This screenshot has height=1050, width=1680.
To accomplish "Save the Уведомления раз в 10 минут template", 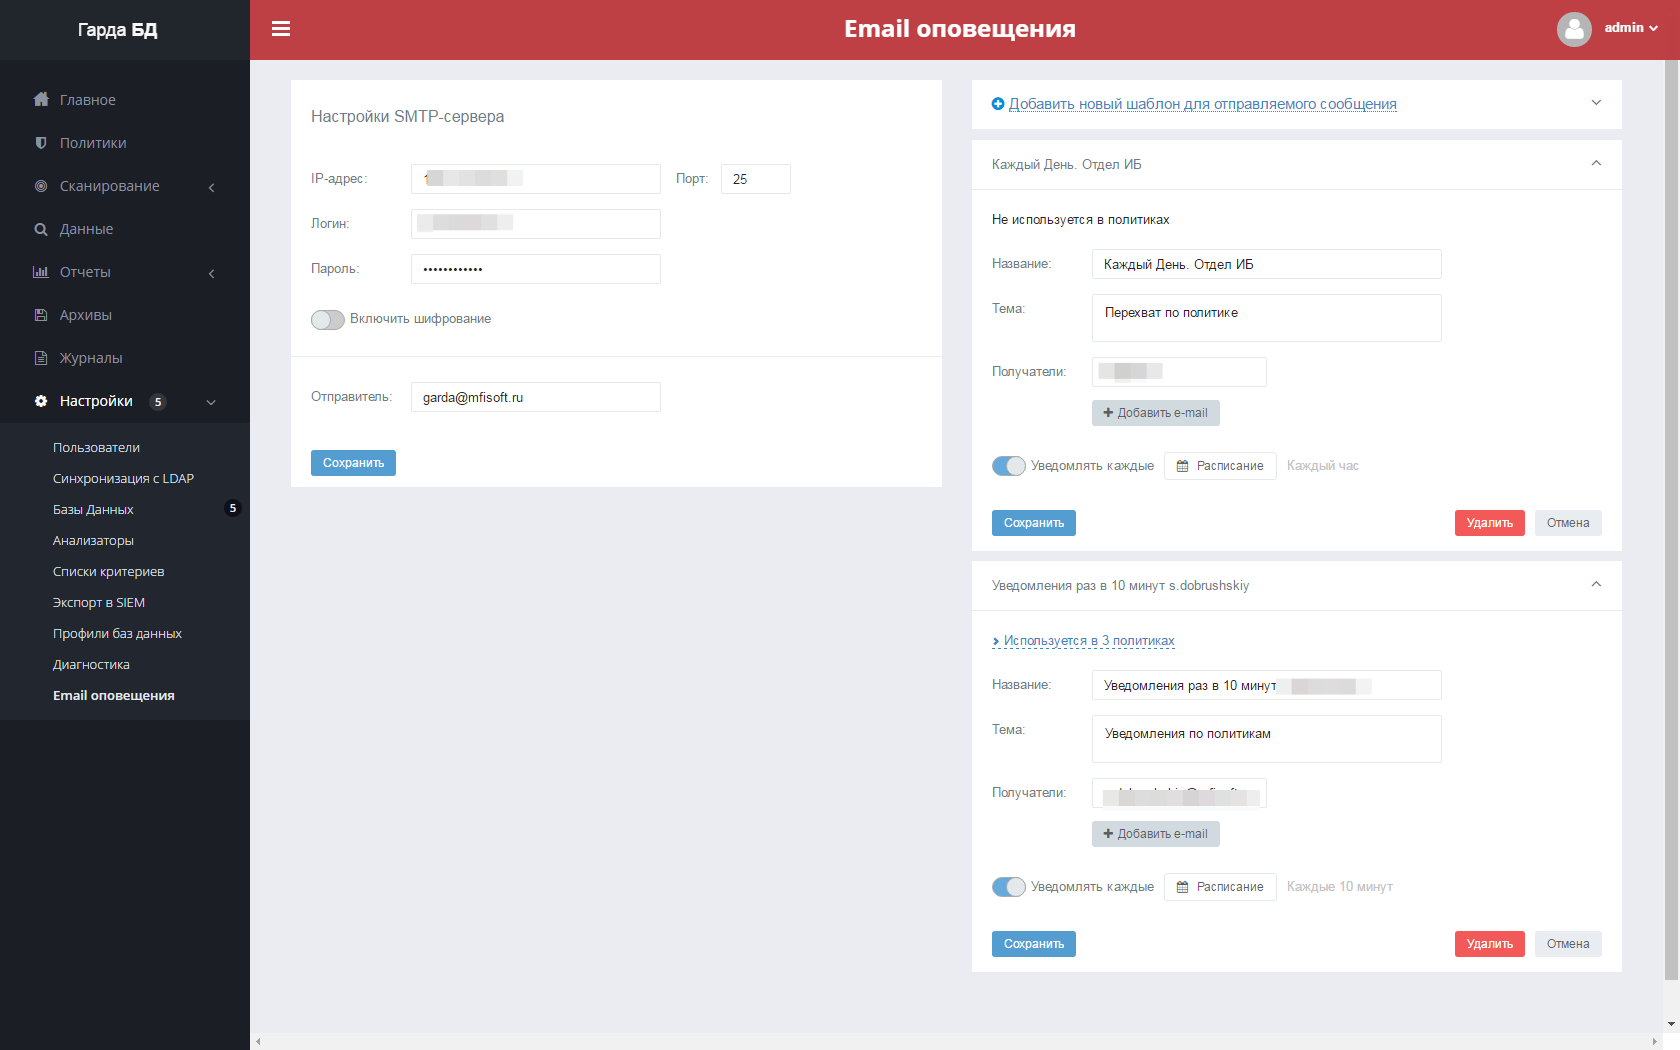I will 1033,944.
